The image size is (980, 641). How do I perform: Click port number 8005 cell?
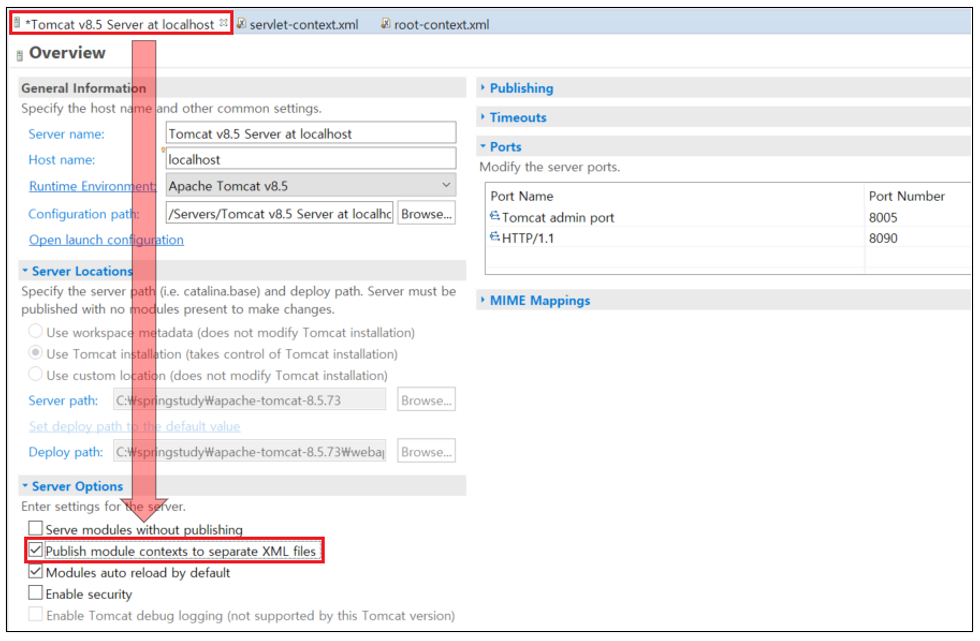[883, 217]
